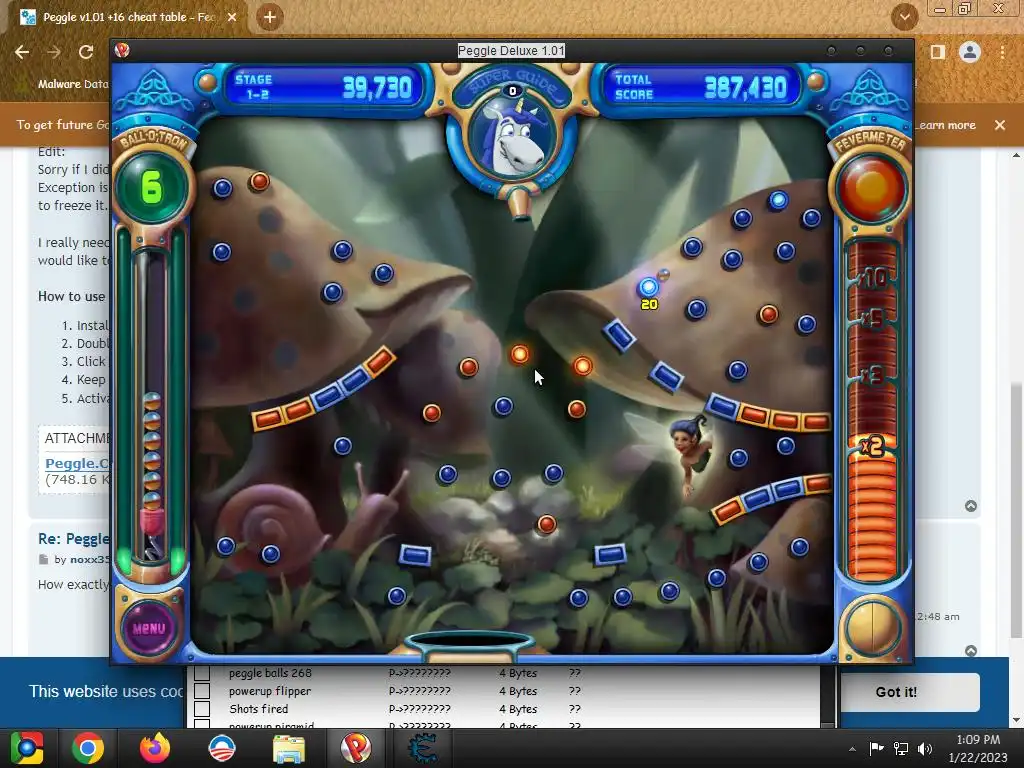This screenshot has height=768, width=1024.
Task: Open the Action Center flag icon
Action: (876, 749)
